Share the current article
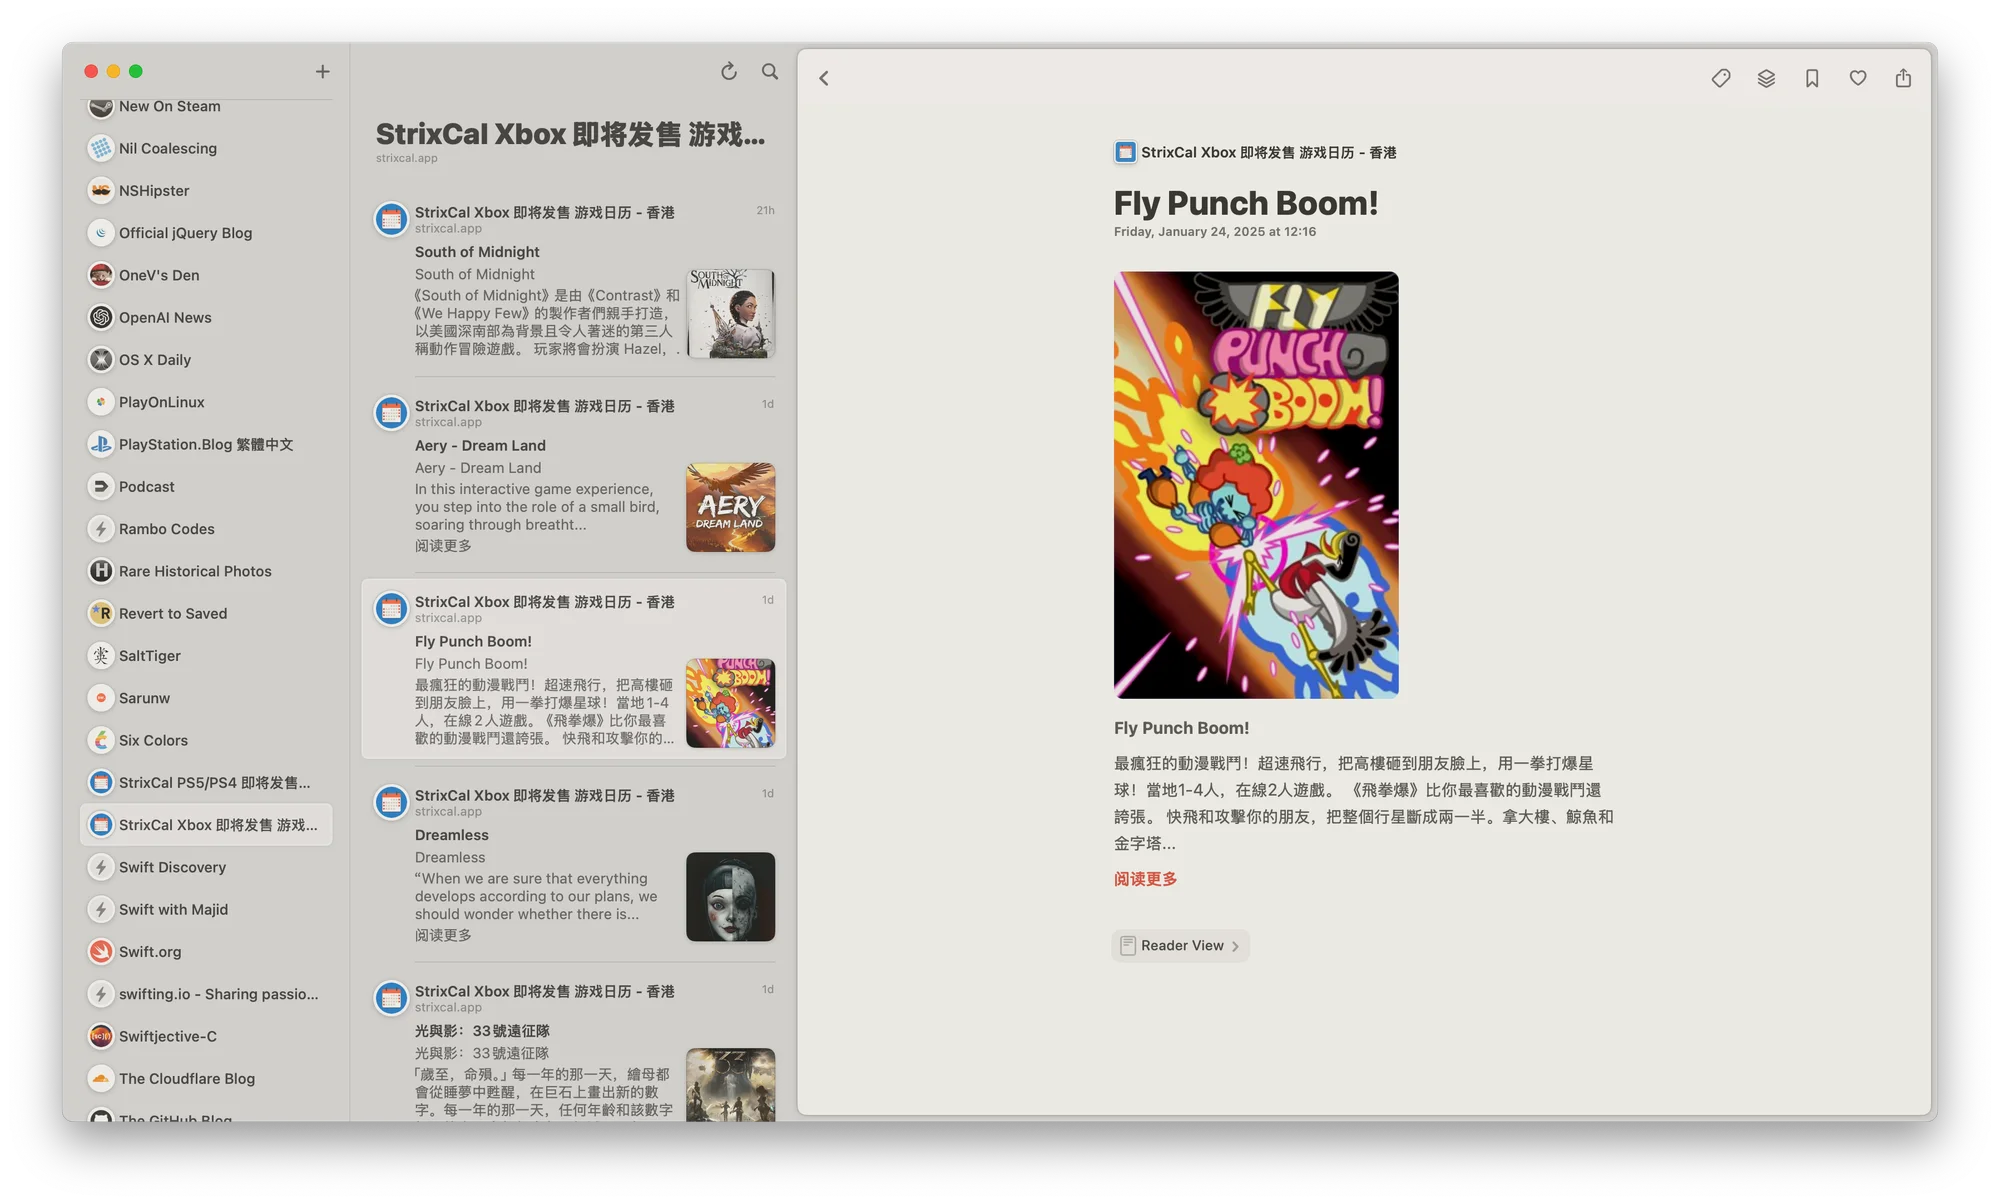This screenshot has width=2000, height=1204. 1903,78
